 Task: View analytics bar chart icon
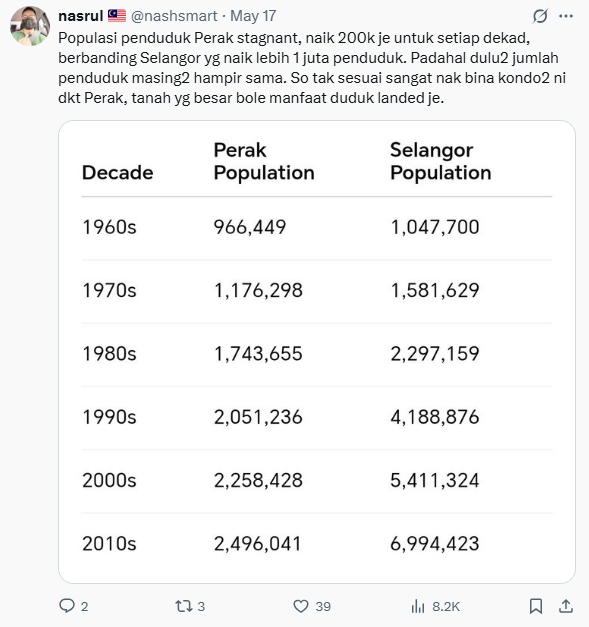click(x=418, y=606)
